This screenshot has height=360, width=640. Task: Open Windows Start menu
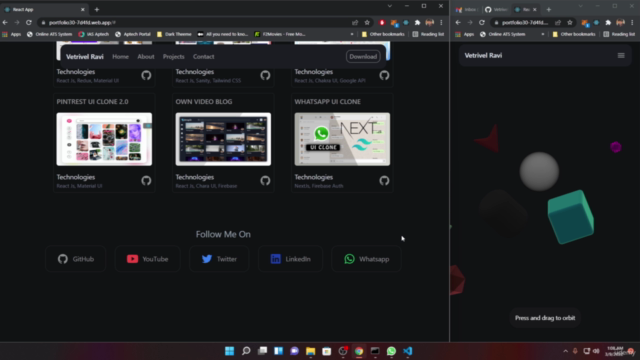click(230, 351)
